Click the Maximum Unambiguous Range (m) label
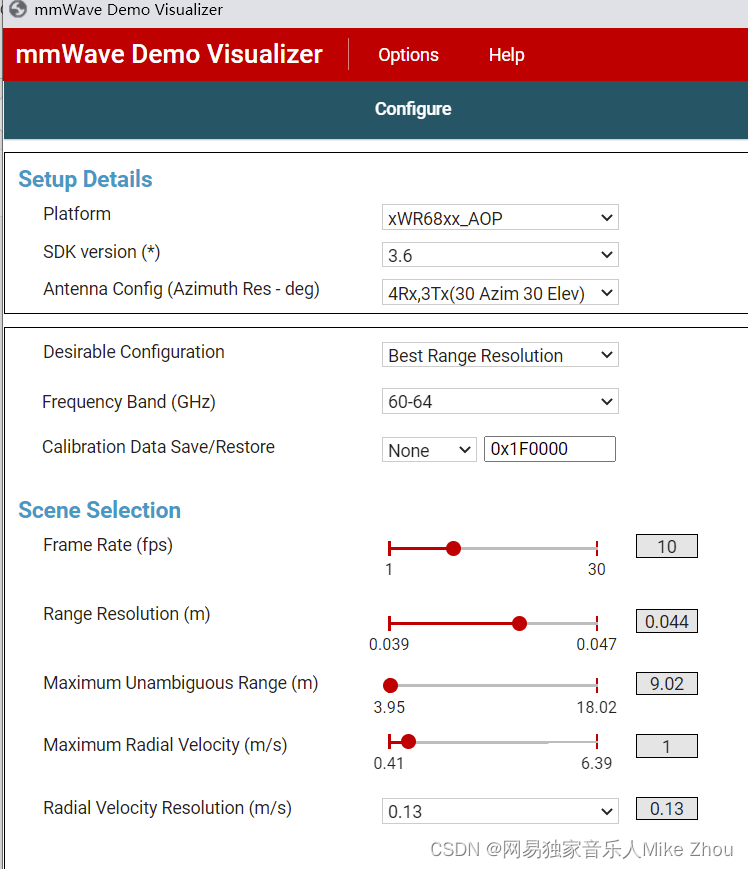The height and width of the screenshot is (869, 748). tap(181, 683)
